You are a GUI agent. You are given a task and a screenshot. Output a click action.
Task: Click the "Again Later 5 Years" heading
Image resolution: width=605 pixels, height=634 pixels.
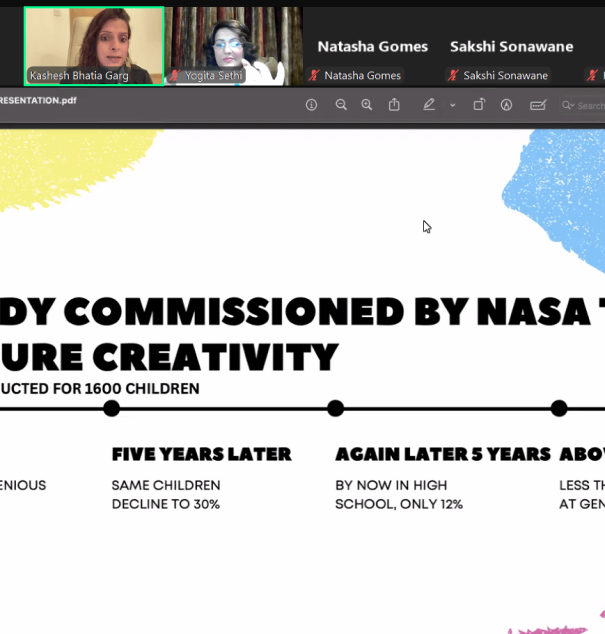[443, 454]
